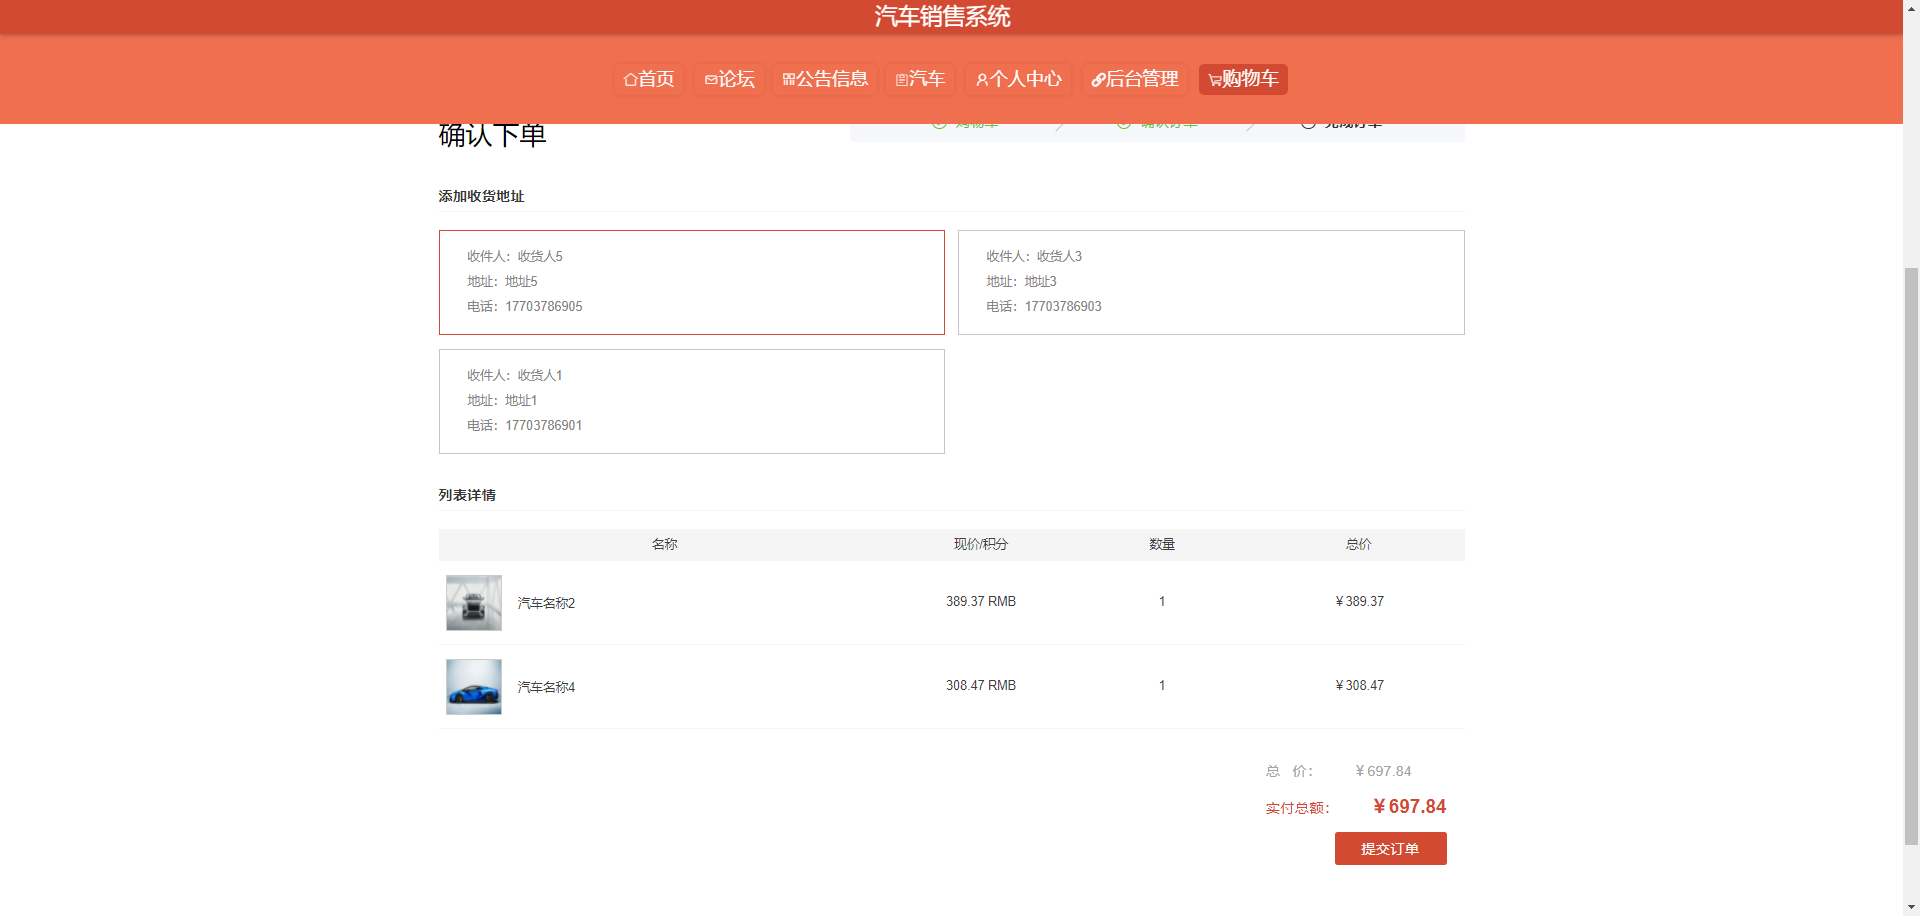The image size is (1920, 916).
Task: Click the 汽车名称4 product name link
Action: tap(546, 687)
